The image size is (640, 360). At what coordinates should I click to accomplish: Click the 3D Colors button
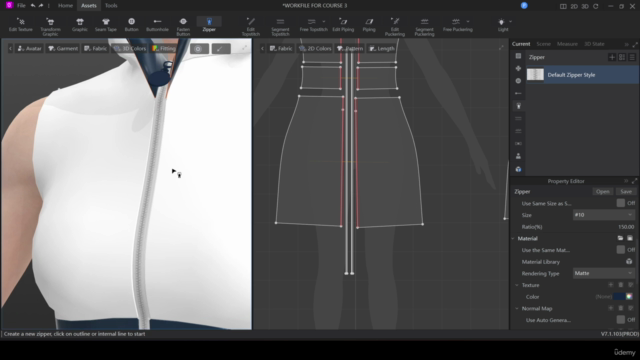pyautogui.click(x=130, y=48)
